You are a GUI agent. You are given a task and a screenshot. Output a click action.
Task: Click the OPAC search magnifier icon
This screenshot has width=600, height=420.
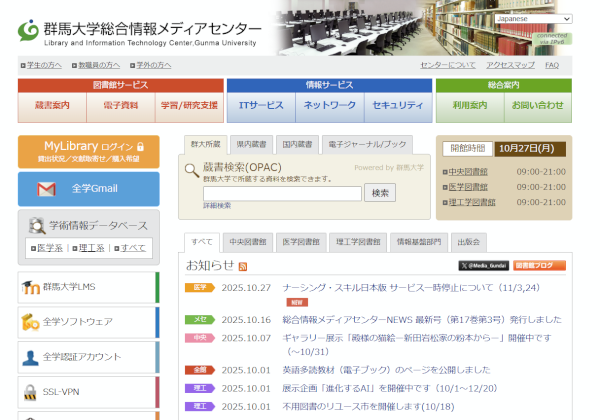click(192, 171)
